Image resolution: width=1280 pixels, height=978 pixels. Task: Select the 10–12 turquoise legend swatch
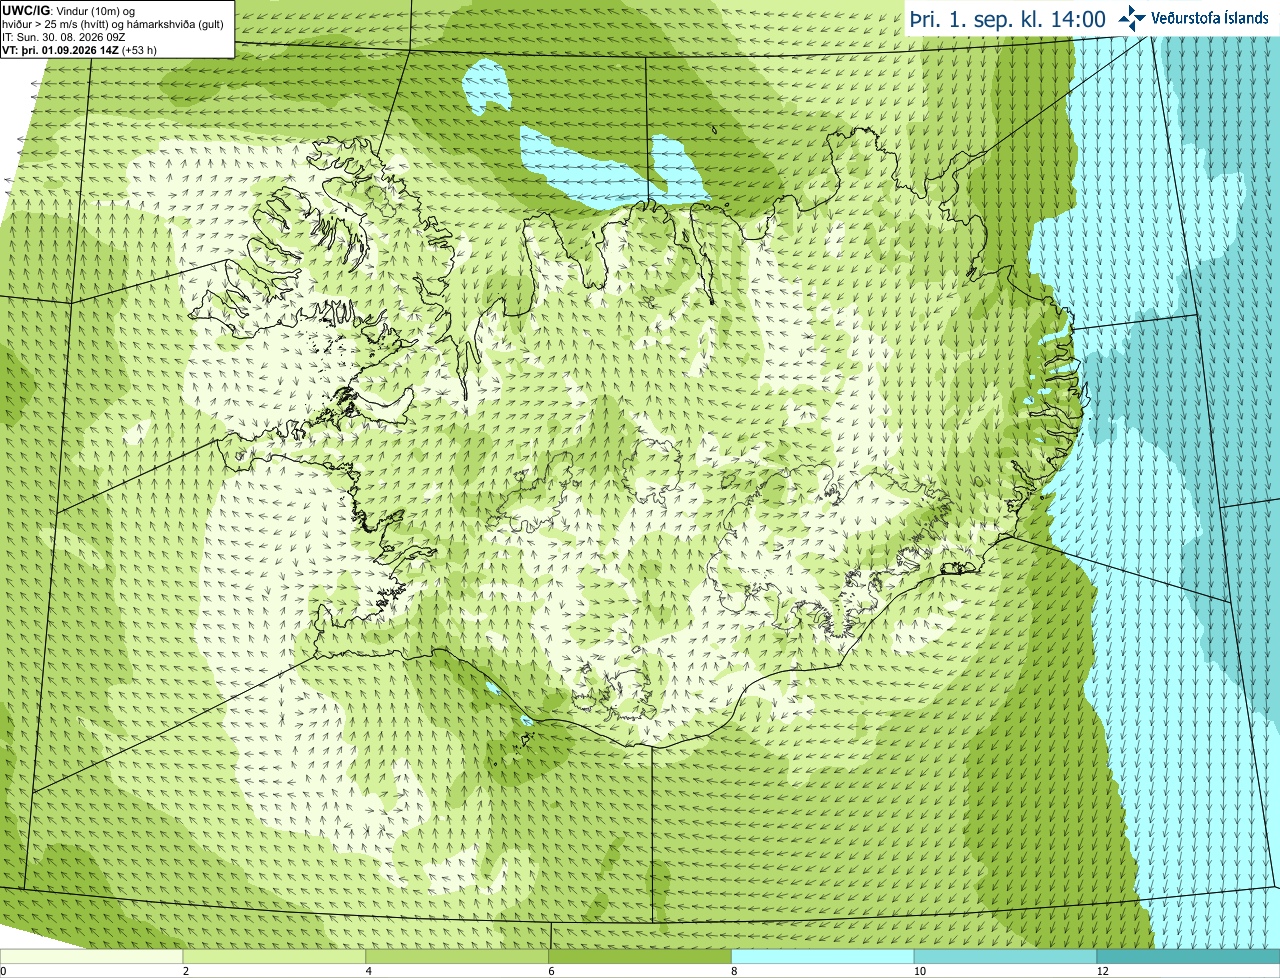pyautogui.click(x=1005, y=956)
